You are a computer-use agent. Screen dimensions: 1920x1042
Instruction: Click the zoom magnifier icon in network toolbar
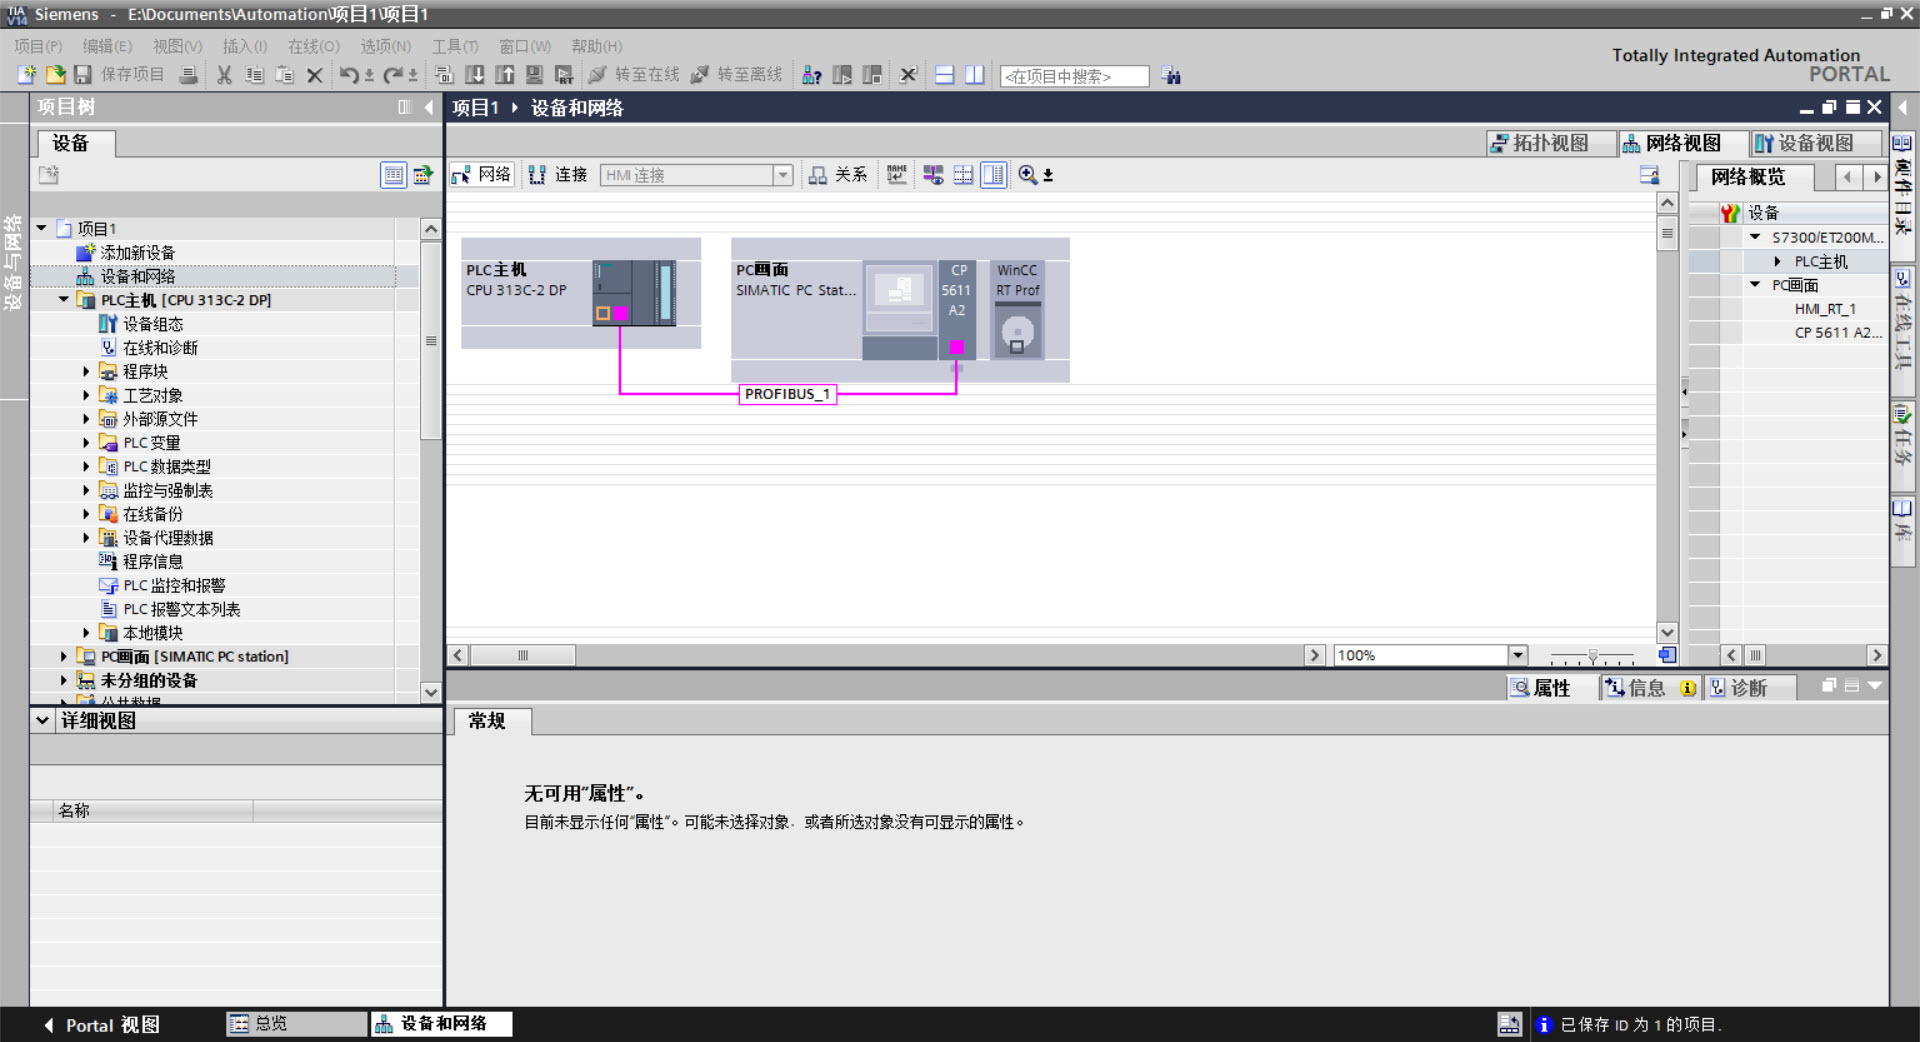pyautogui.click(x=1027, y=175)
